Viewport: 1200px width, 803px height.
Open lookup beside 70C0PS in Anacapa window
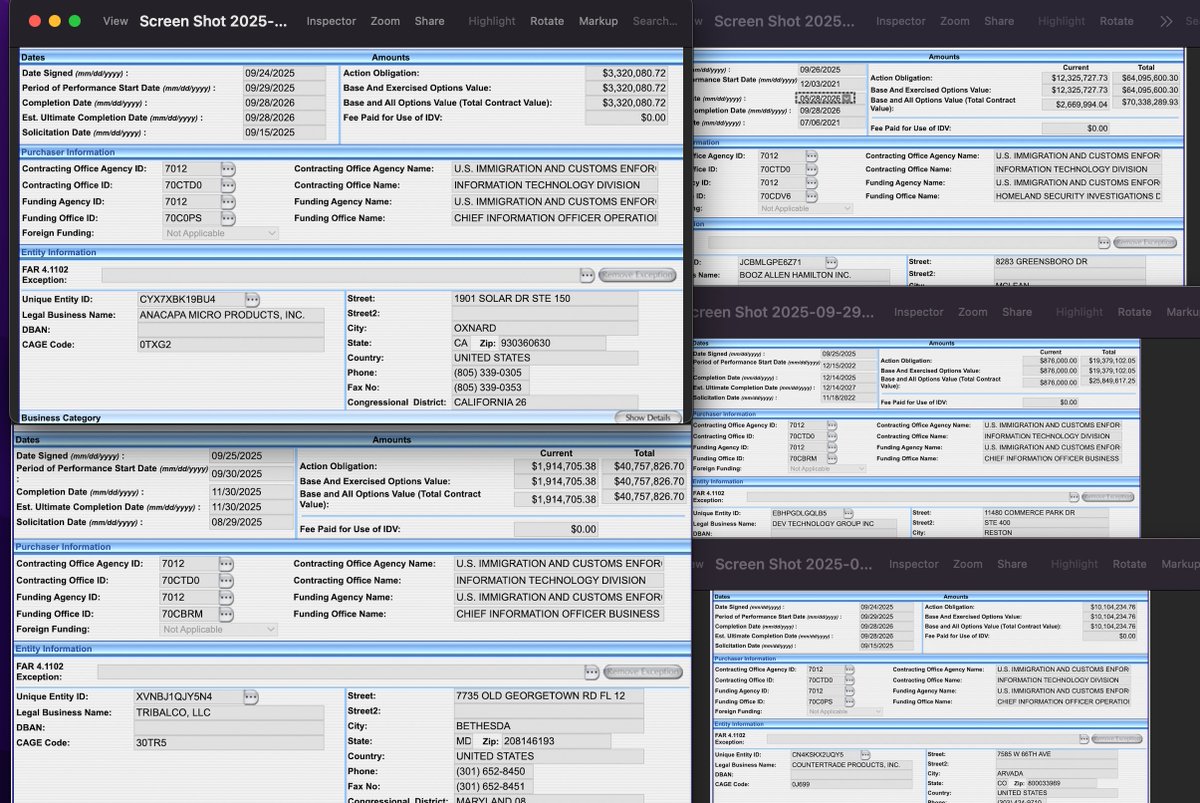click(228, 218)
